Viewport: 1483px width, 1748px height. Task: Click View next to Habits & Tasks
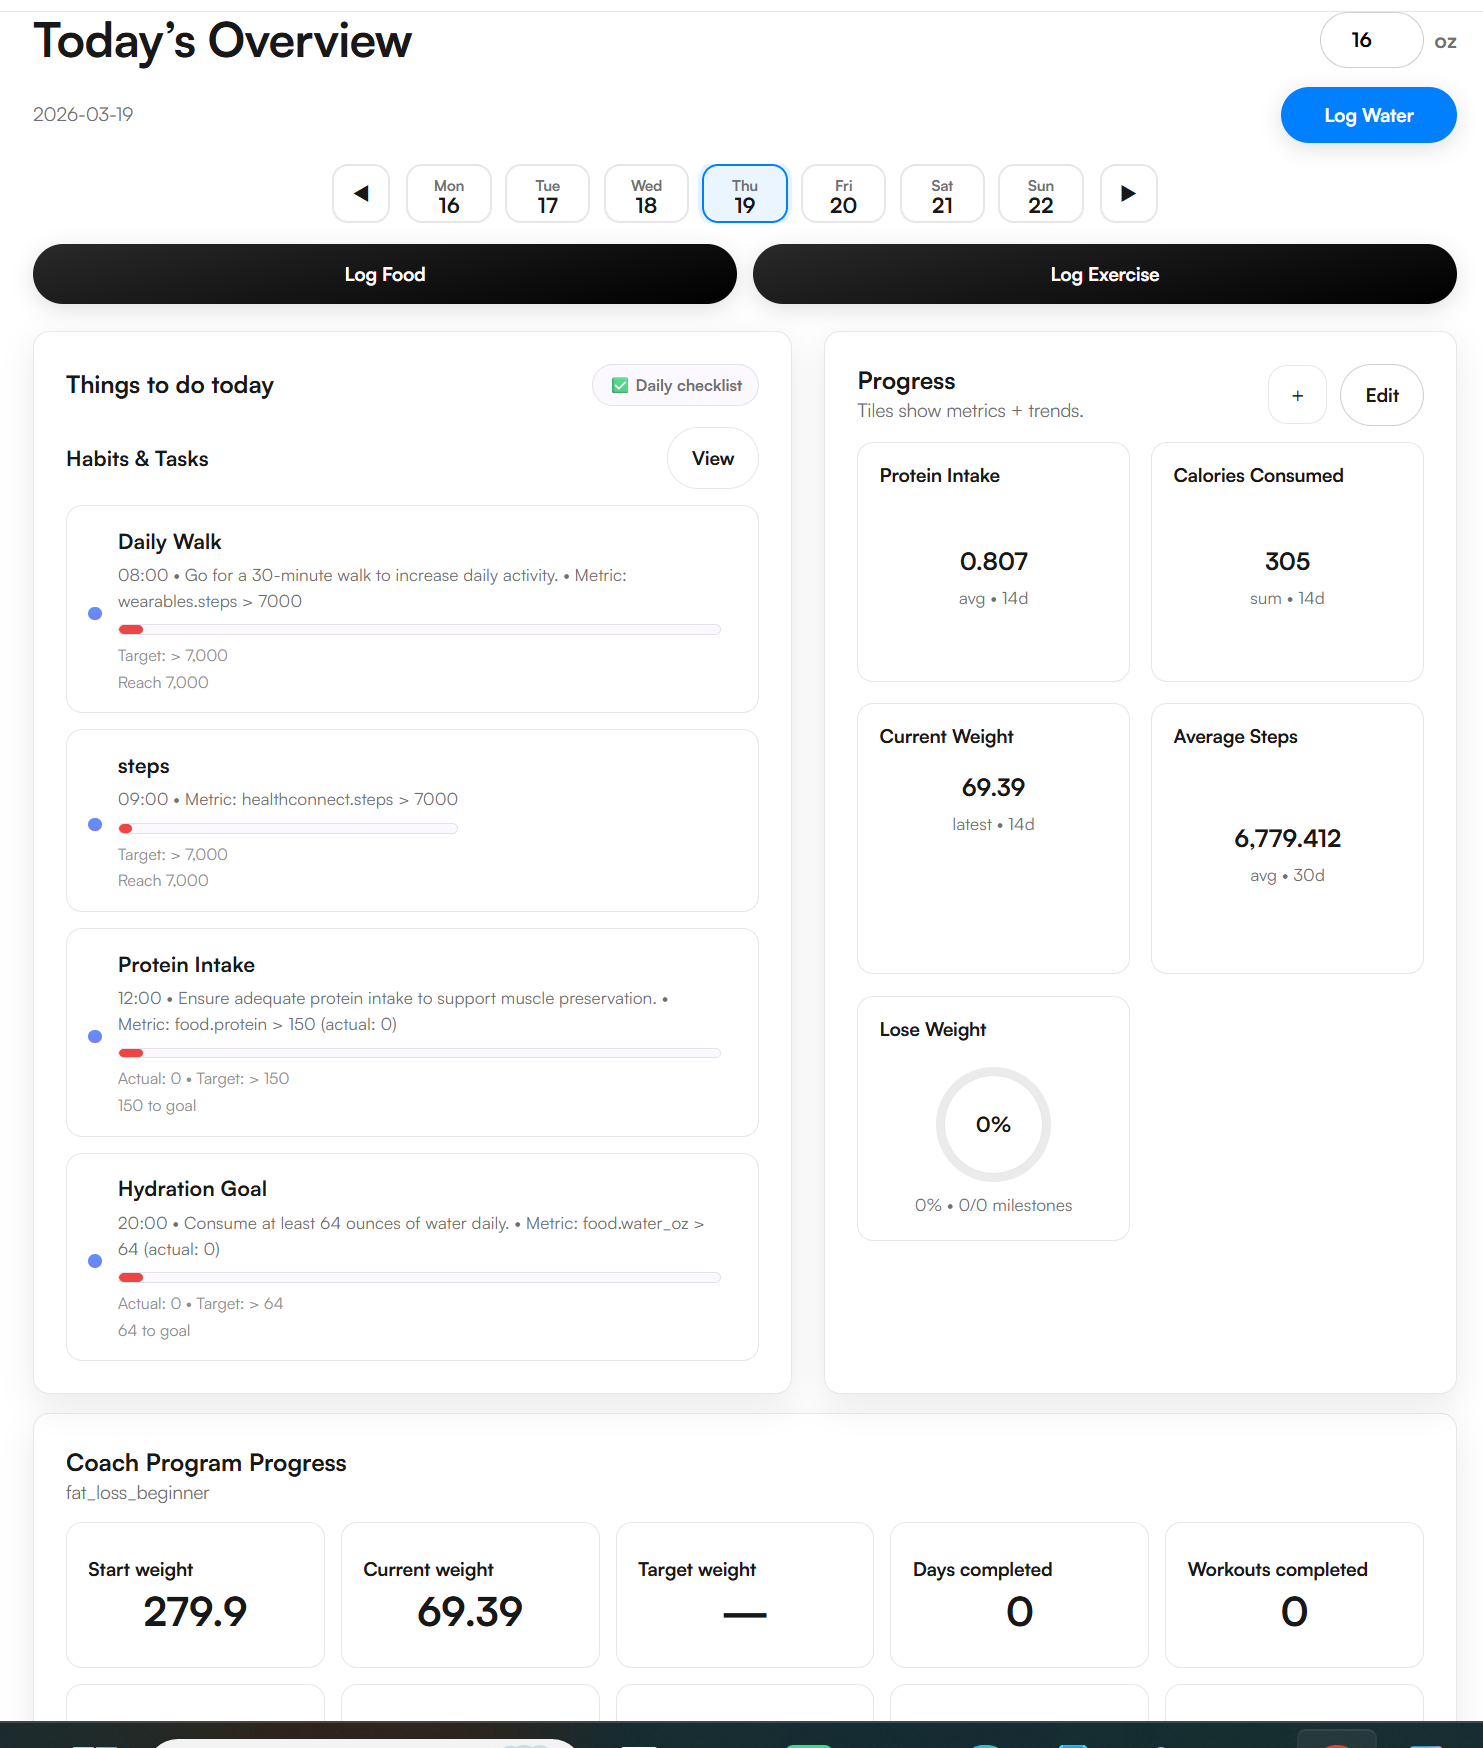pyautogui.click(x=713, y=458)
